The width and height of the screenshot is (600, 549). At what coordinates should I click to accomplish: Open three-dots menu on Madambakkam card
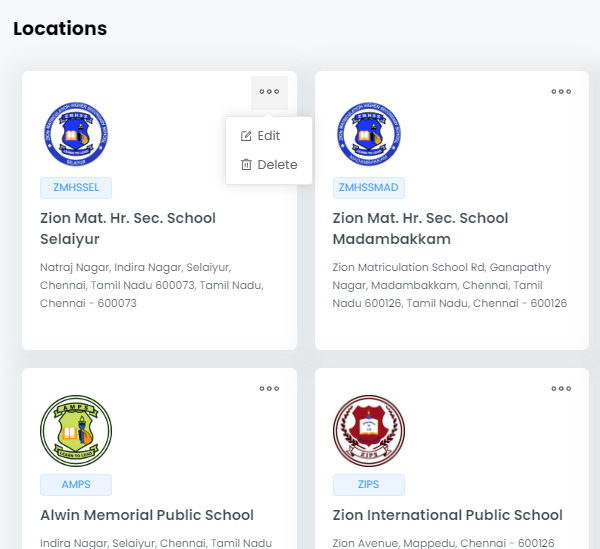[561, 92]
